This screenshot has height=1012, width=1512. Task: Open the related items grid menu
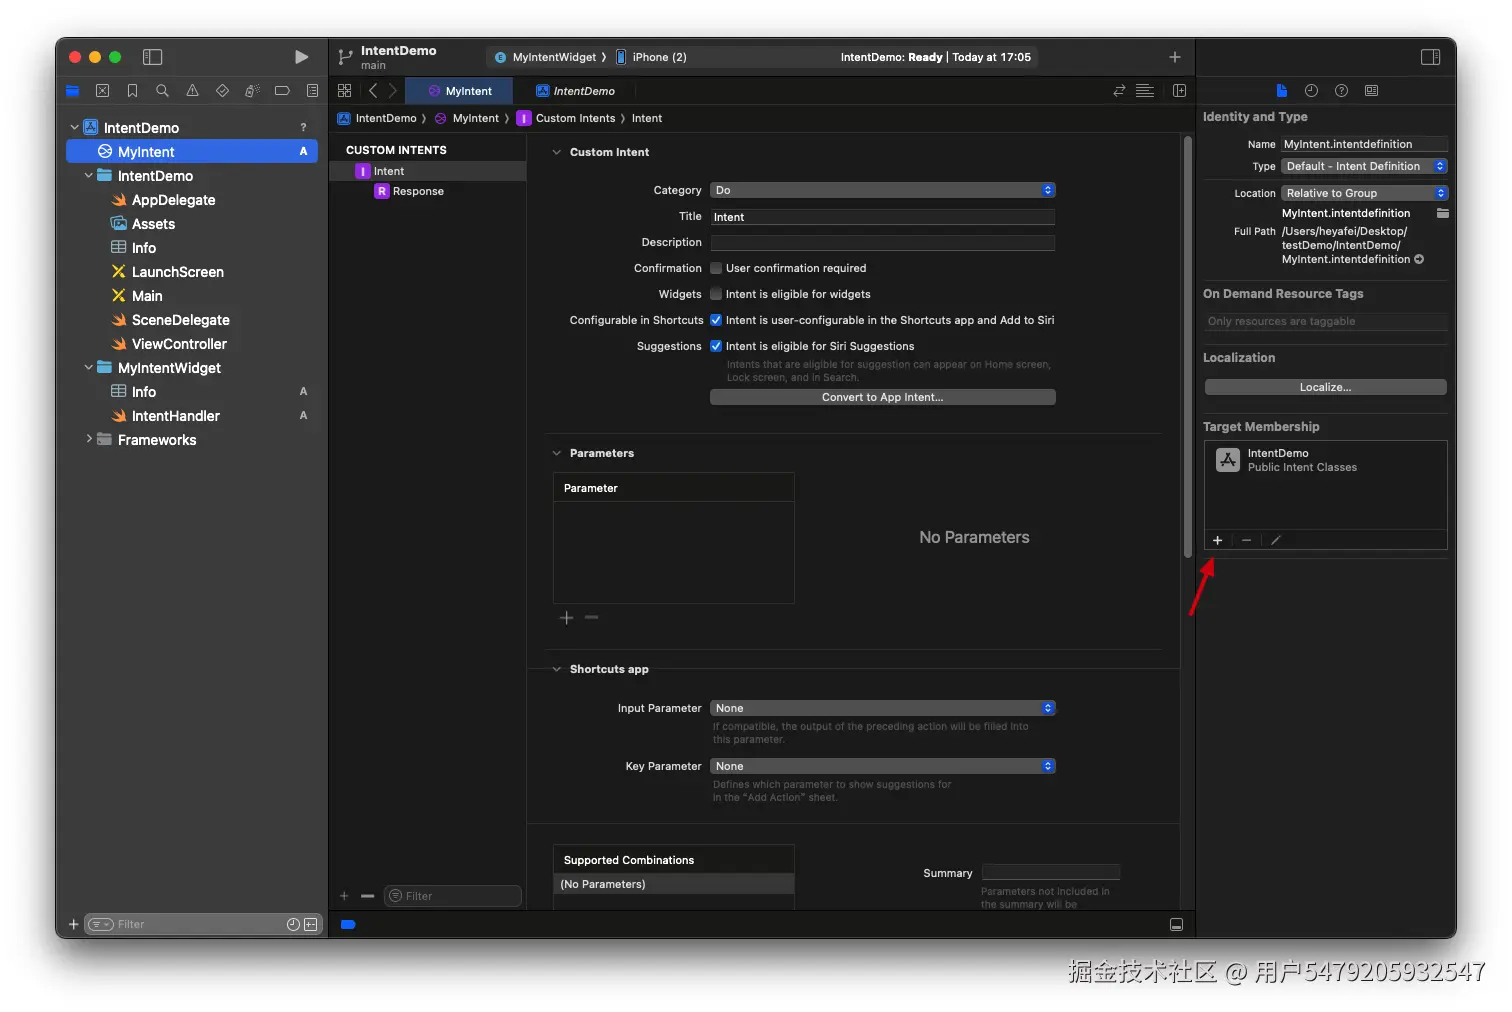tap(344, 91)
